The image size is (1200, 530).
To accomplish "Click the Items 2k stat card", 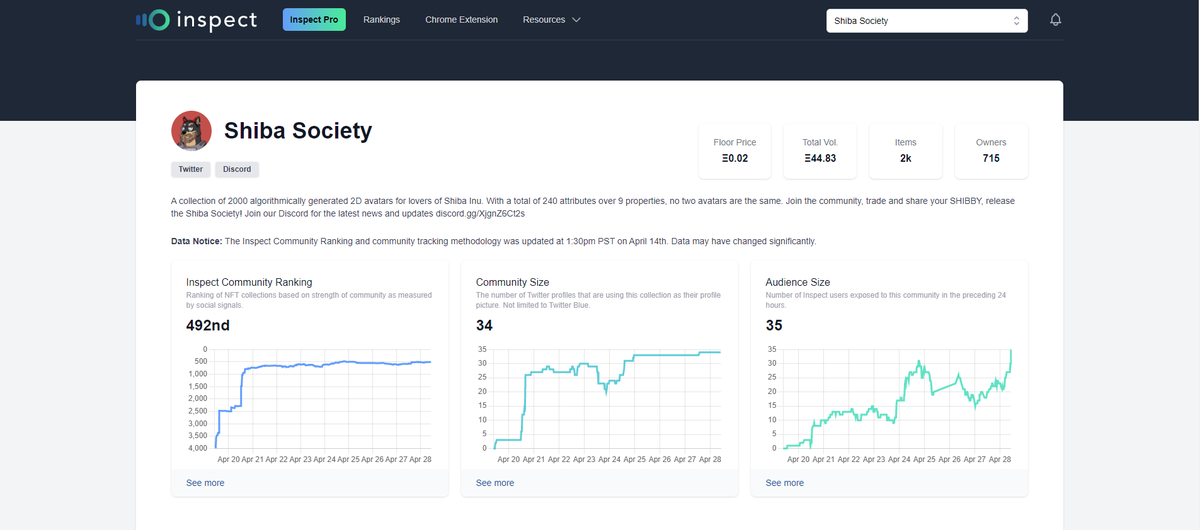I will point(906,150).
